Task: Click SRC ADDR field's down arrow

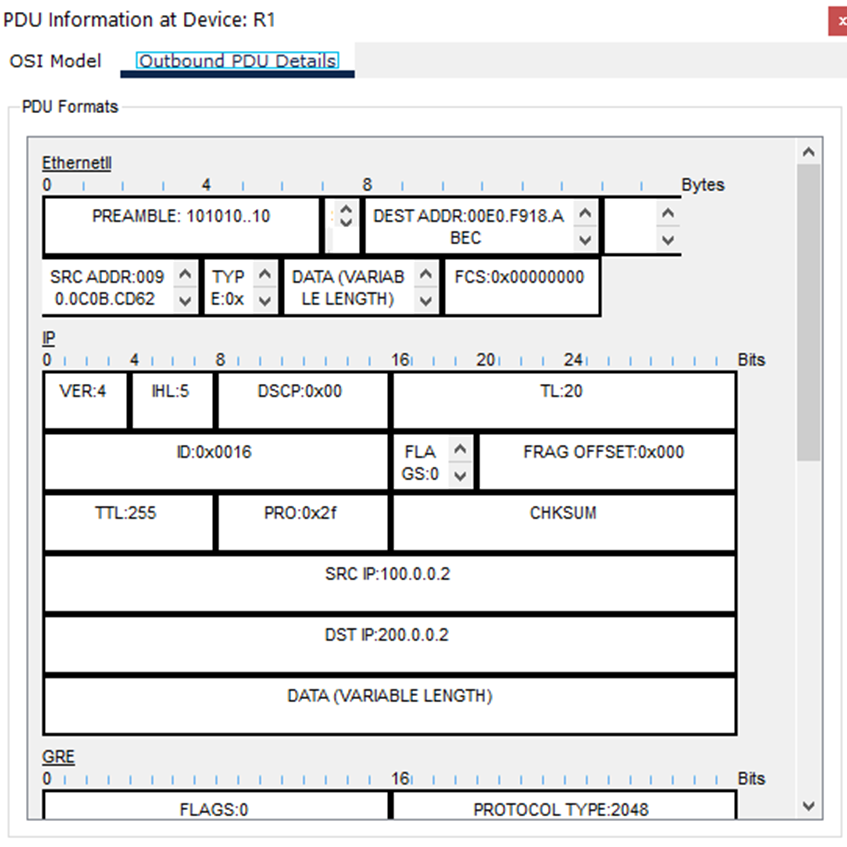Action: [x=185, y=300]
